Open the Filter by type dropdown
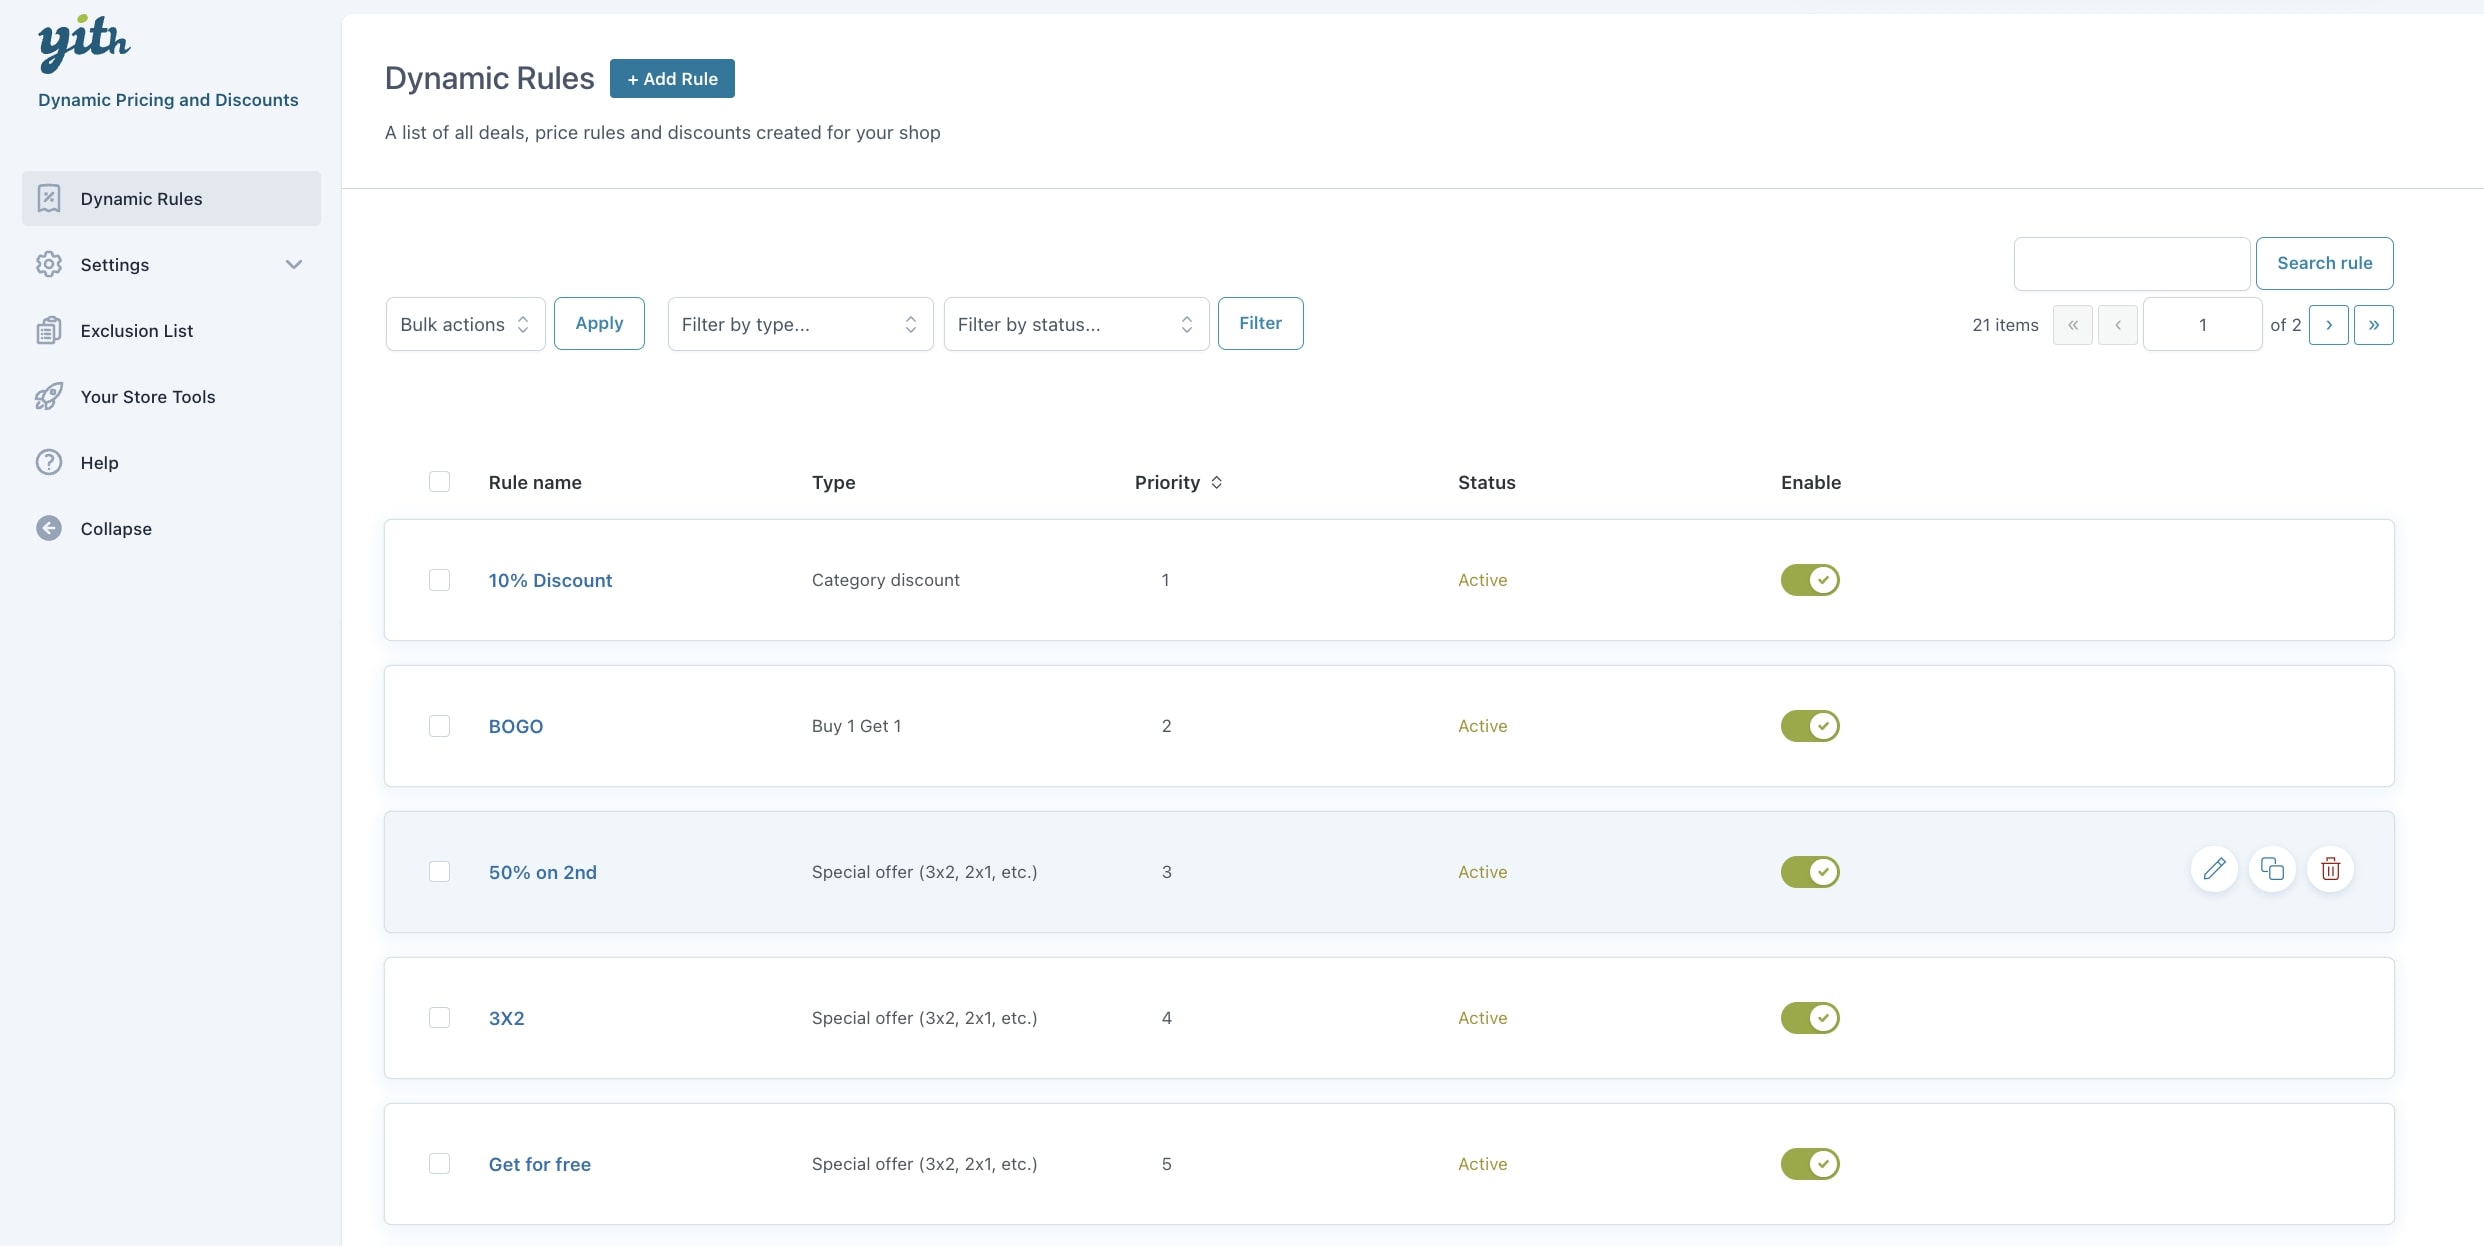The width and height of the screenshot is (2484, 1246). pos(799,324)
